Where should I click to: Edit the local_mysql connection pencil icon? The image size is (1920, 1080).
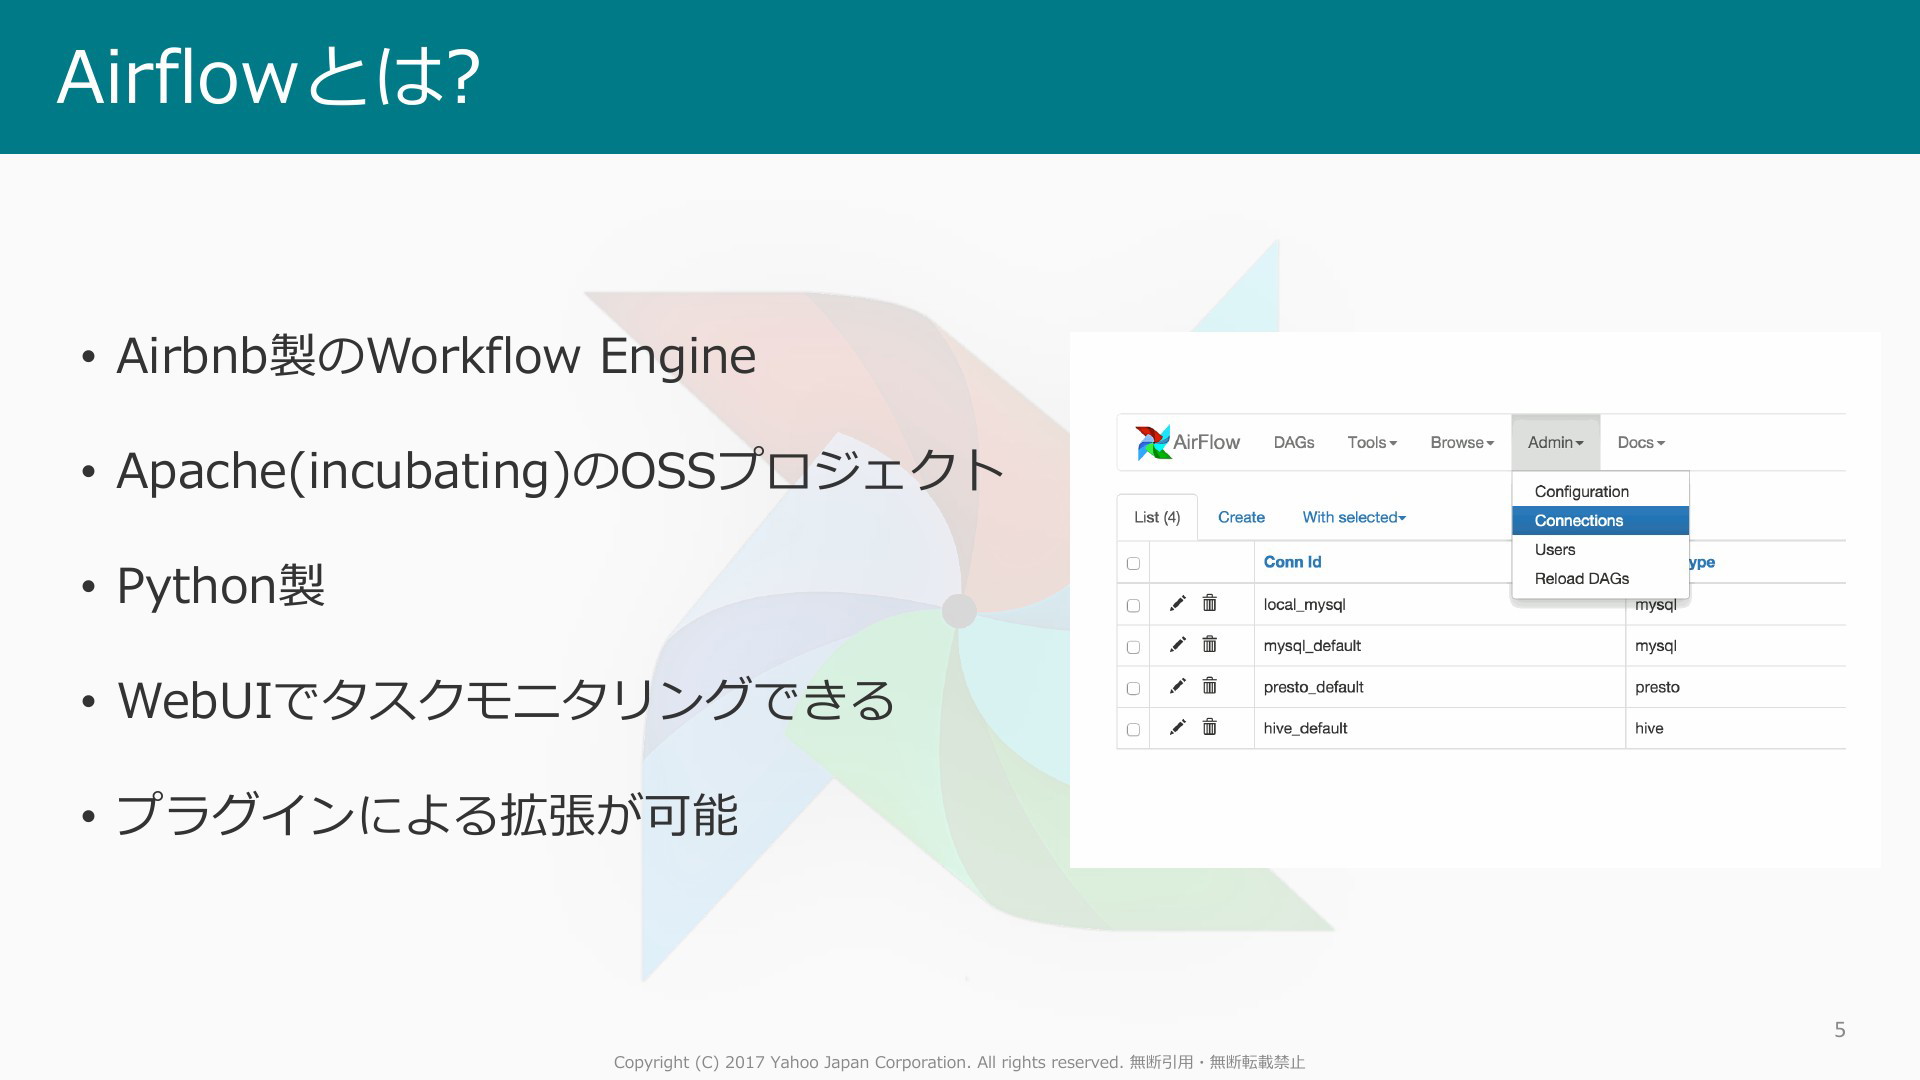tap(1178, 603)
